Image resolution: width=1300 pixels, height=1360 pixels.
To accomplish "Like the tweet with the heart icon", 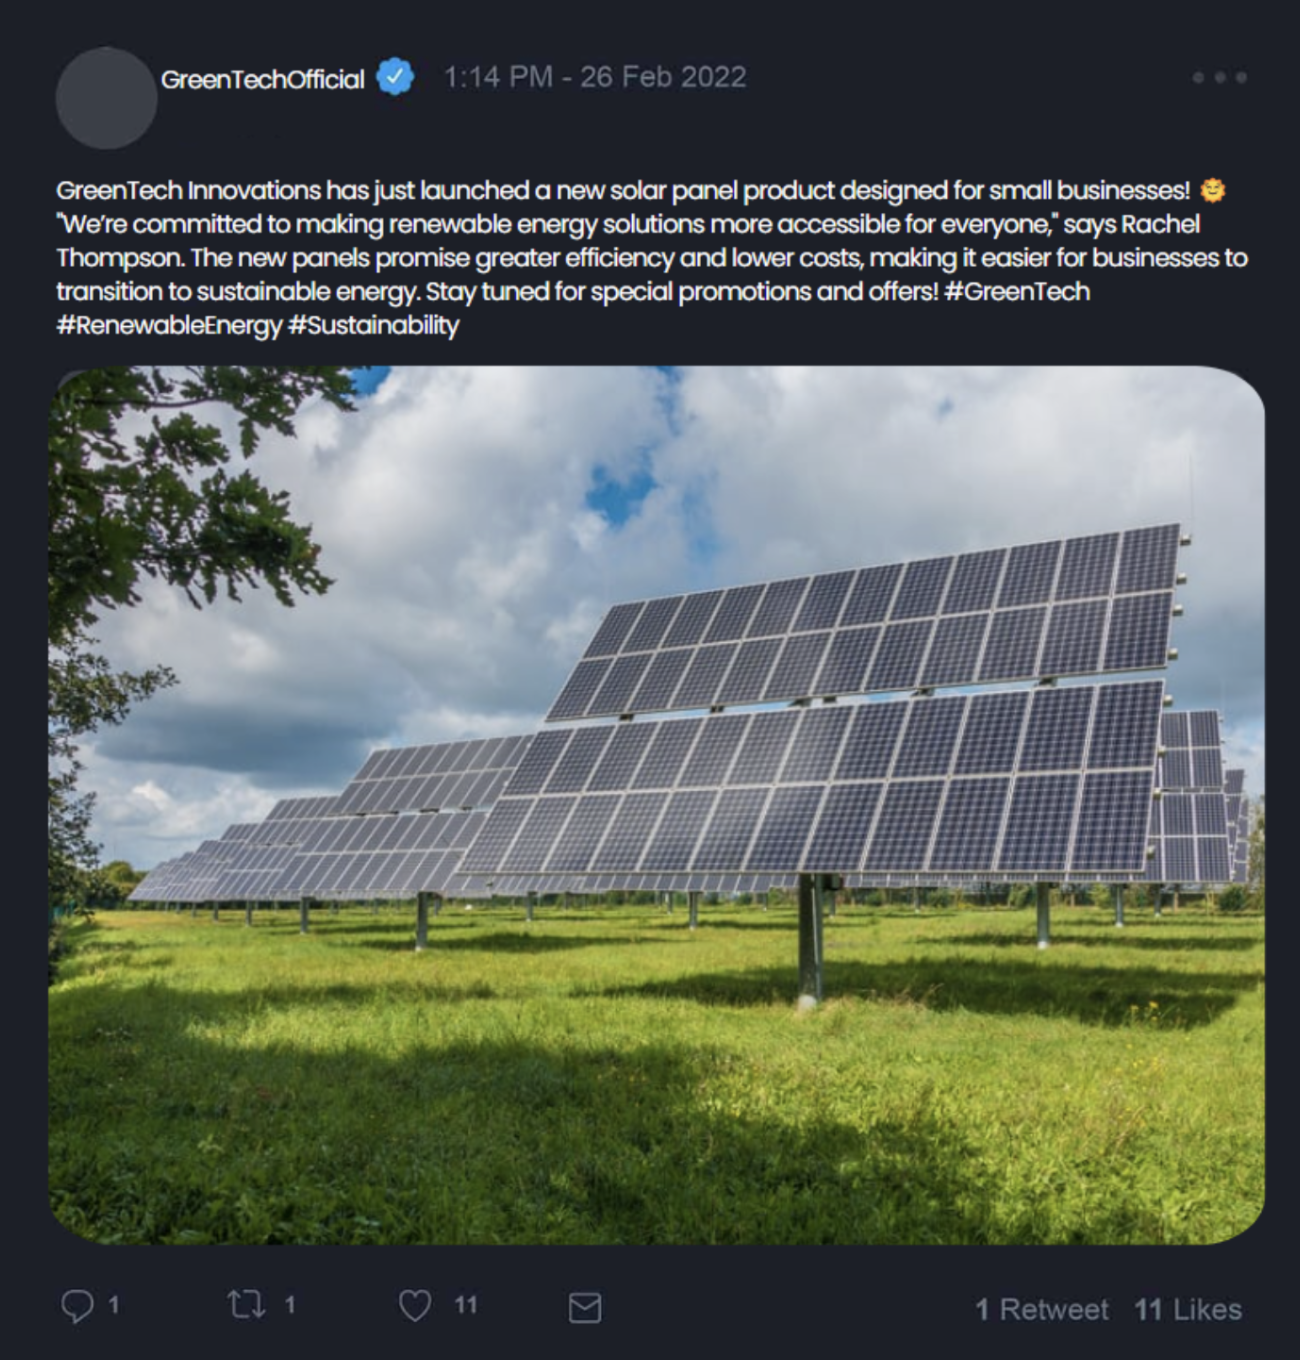I will [x=415, y=1306].
